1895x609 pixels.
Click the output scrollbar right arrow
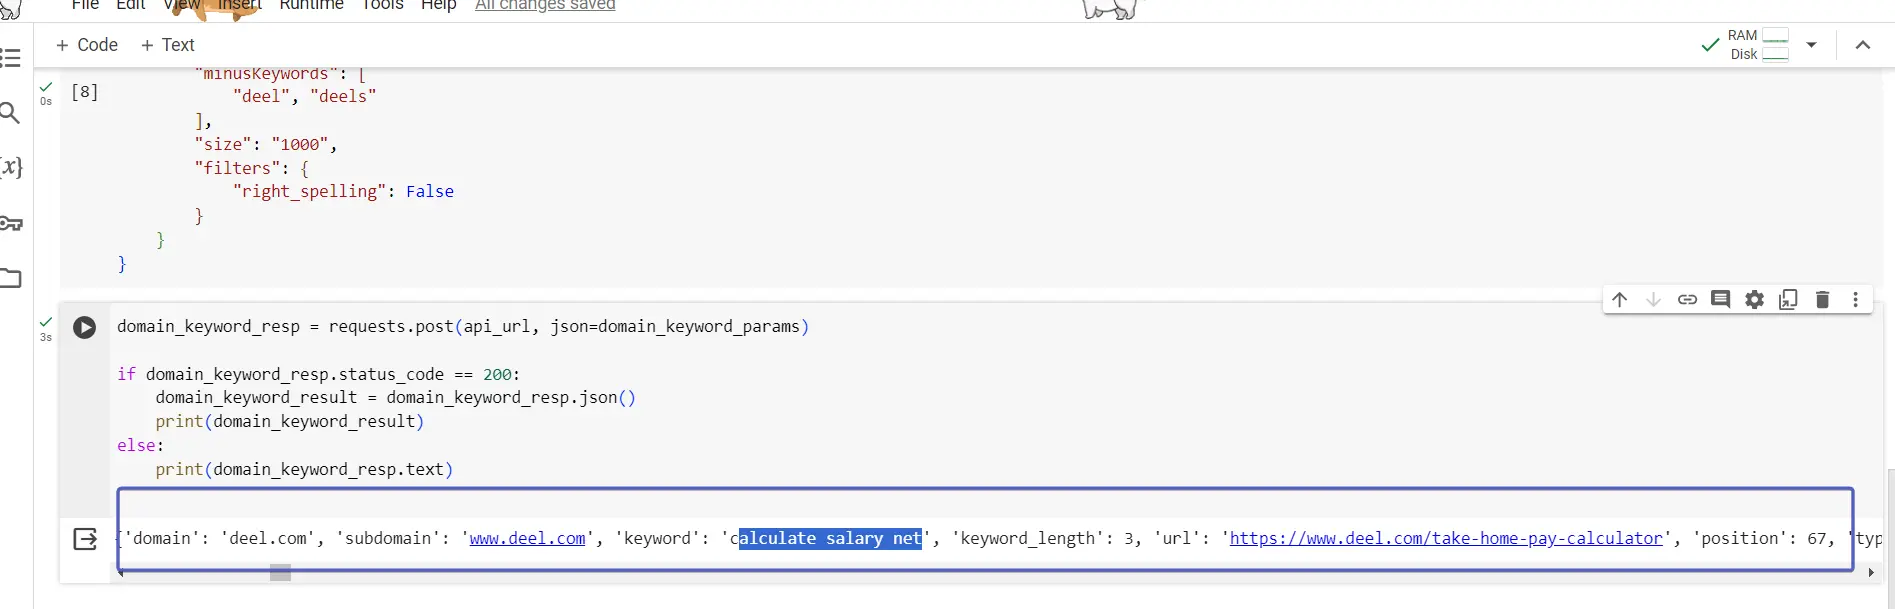pos(1870,573)
